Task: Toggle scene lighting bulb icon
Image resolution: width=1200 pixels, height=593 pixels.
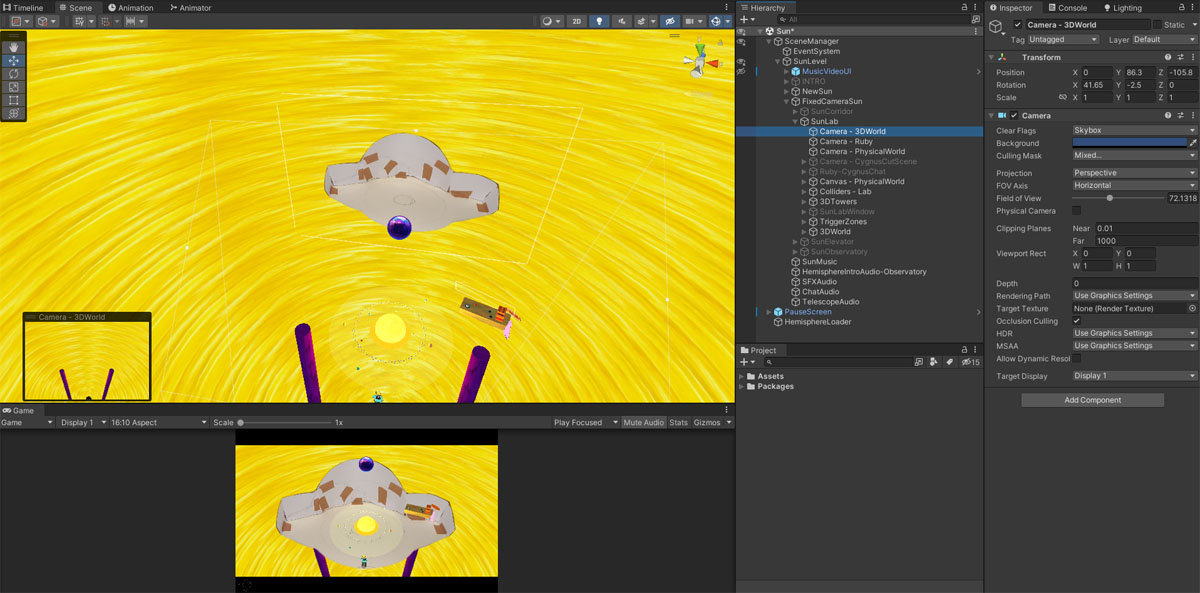Action: [x=599, y=21]
